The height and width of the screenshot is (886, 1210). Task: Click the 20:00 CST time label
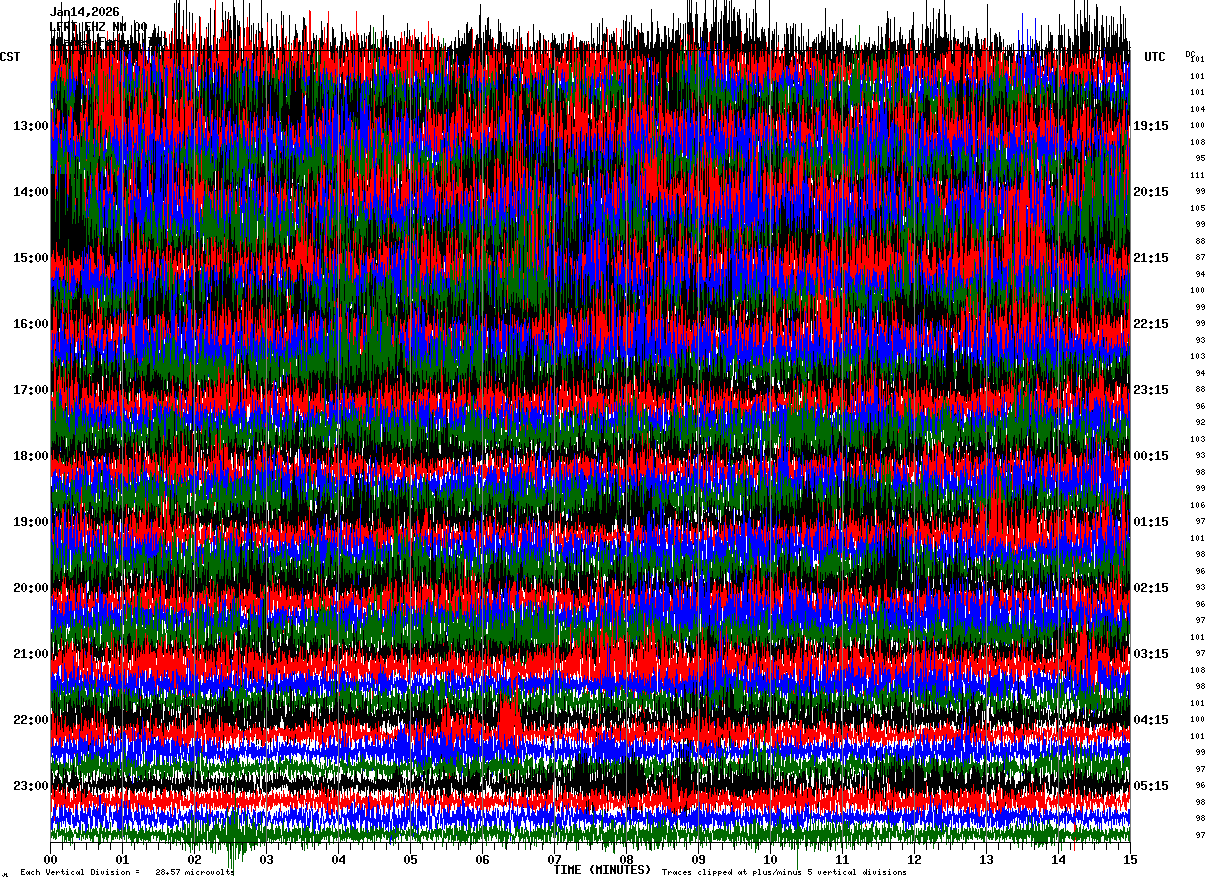tap(31, 588)
